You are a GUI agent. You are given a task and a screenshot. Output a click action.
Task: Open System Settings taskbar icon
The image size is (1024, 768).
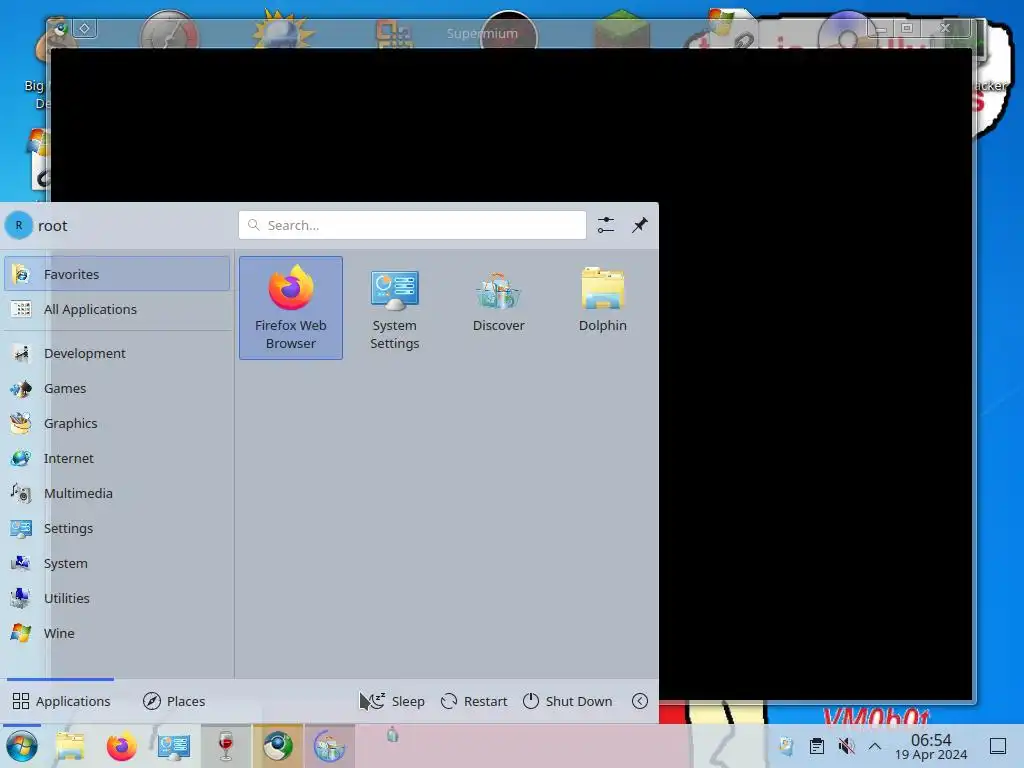[173, 746]
